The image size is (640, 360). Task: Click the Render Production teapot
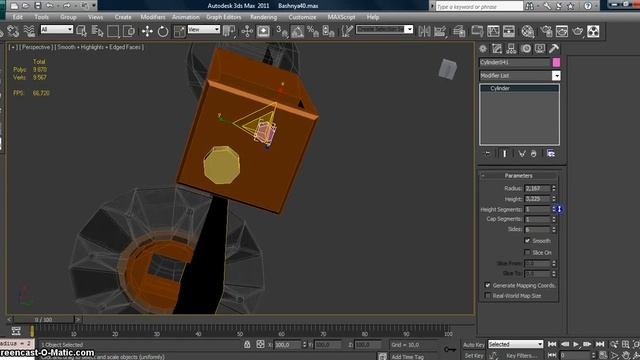[578, 31]
